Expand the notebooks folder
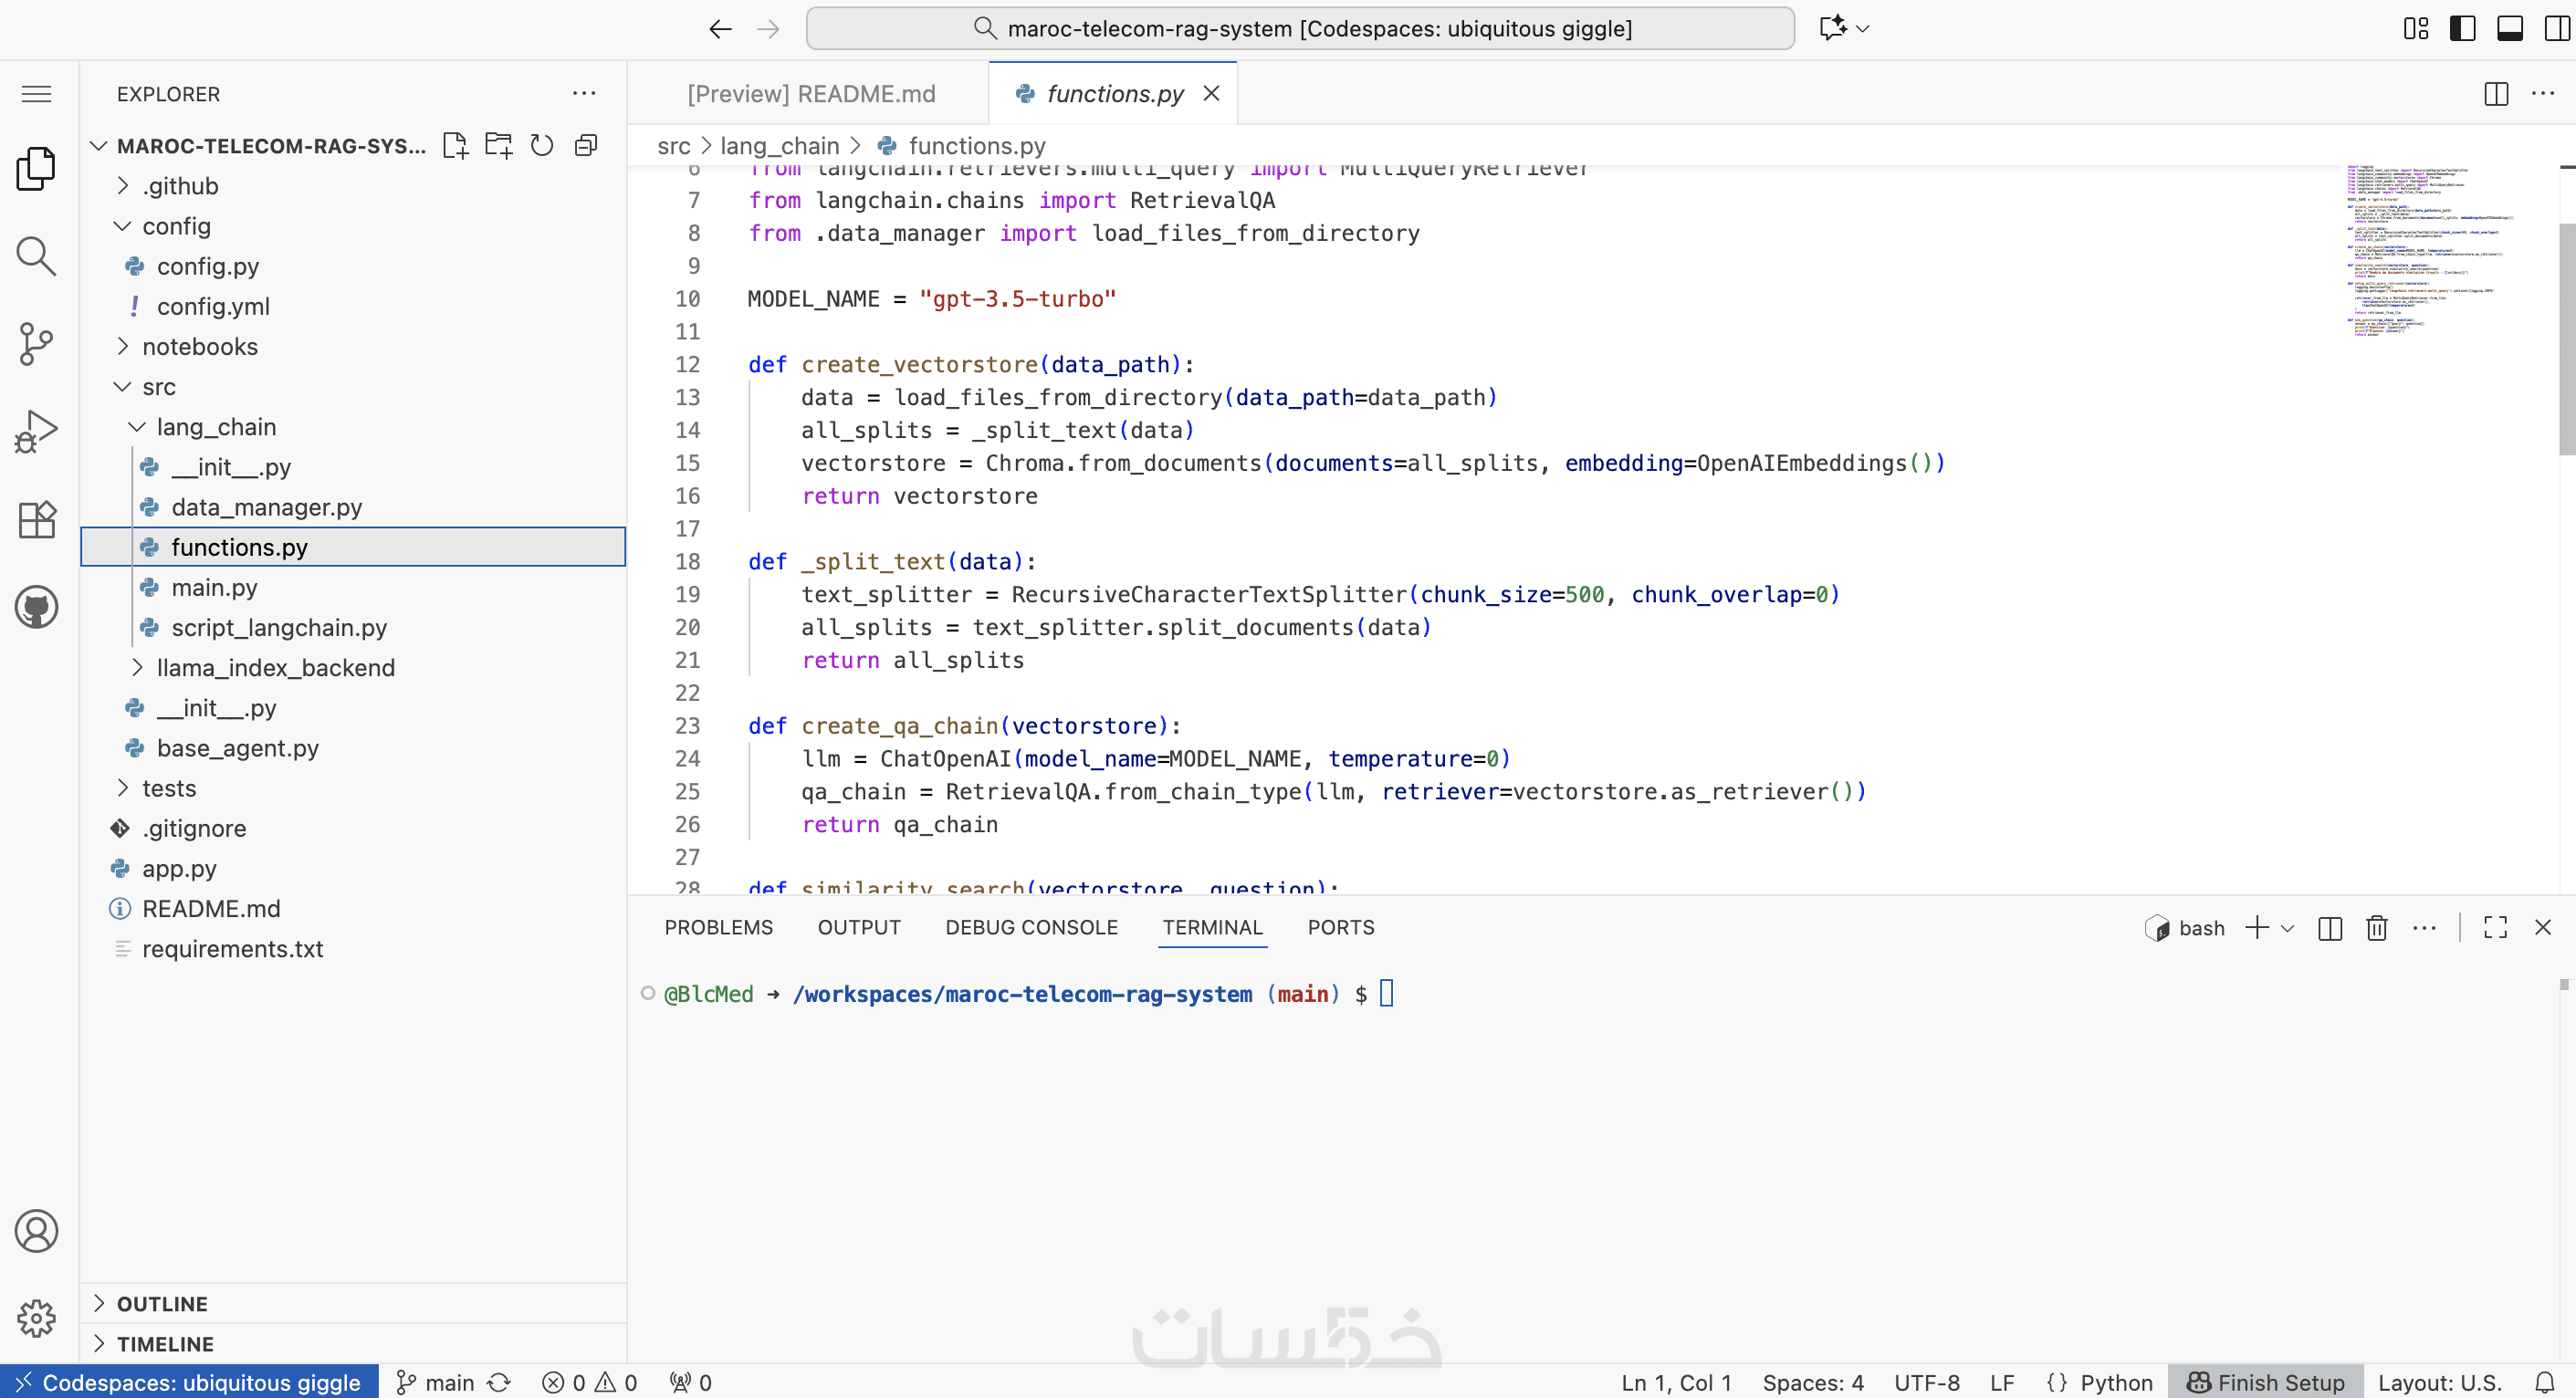The height and width of the screenshot is (1398, 2576). pyautogui.click(x=199, y=347)
